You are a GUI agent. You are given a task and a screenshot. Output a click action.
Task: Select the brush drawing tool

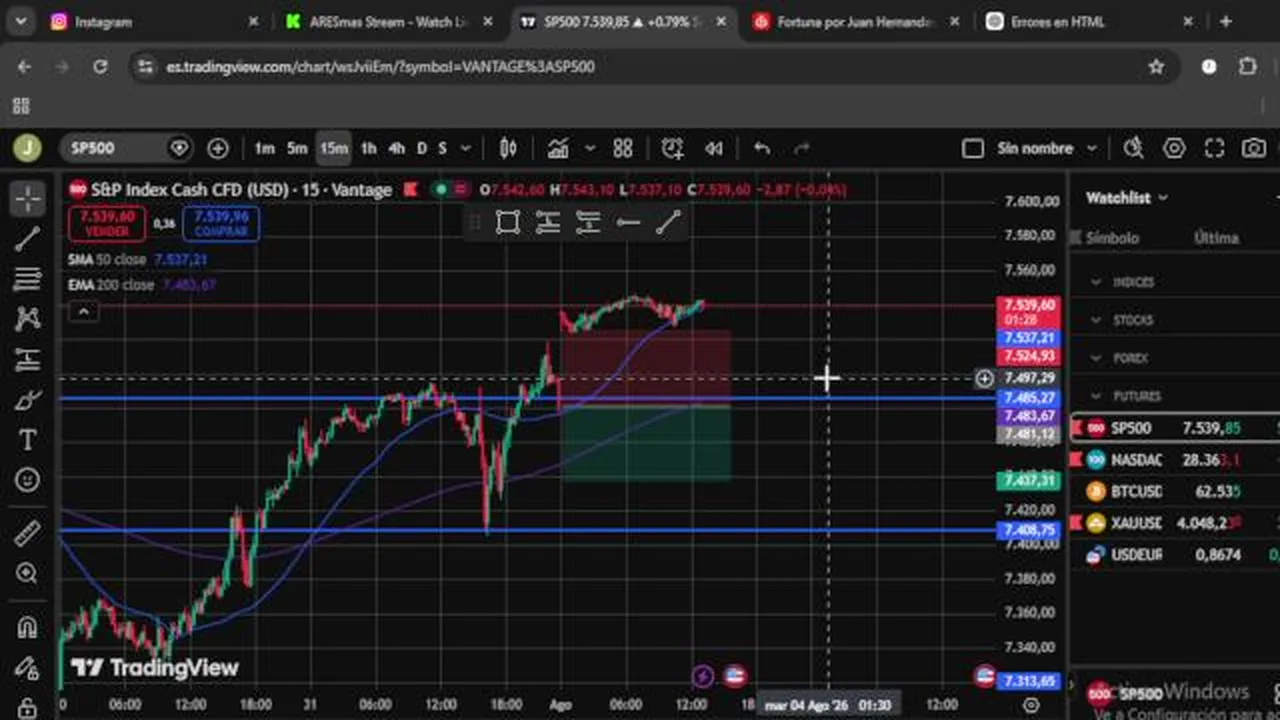28,400
